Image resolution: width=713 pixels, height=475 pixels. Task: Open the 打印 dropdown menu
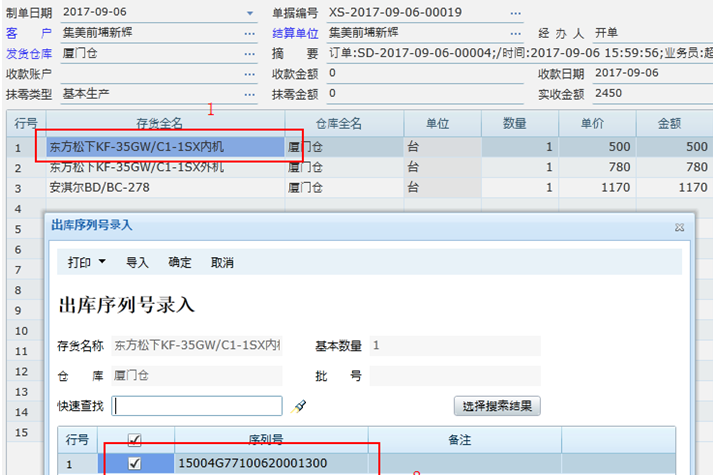click(87, 262)
